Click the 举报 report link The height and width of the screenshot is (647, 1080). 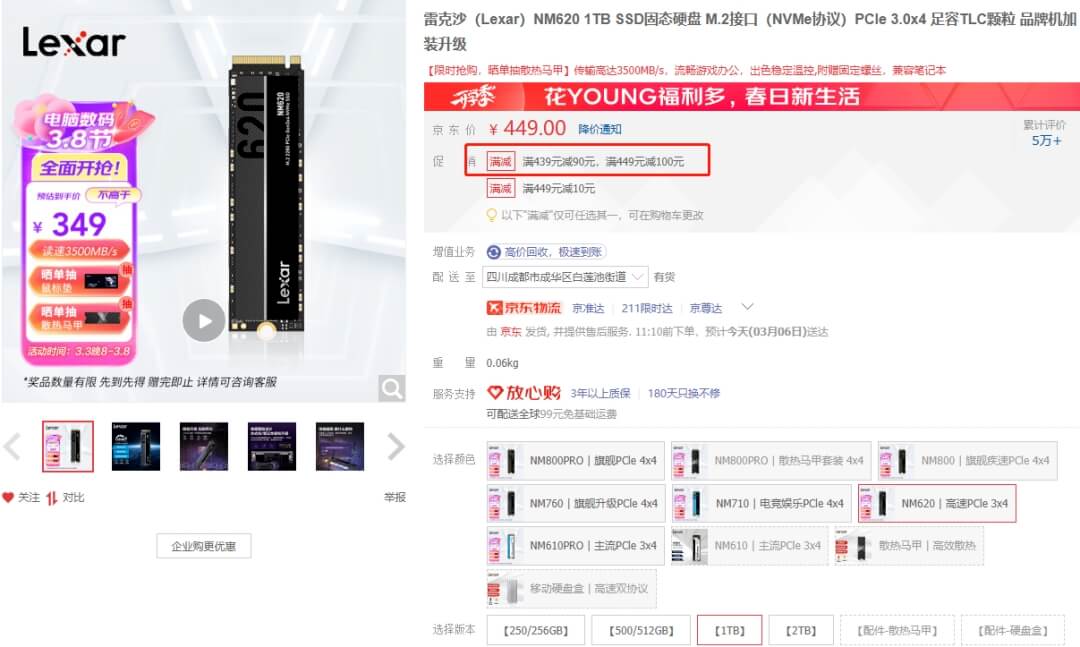pyautogui.click(x=395, y=497)
